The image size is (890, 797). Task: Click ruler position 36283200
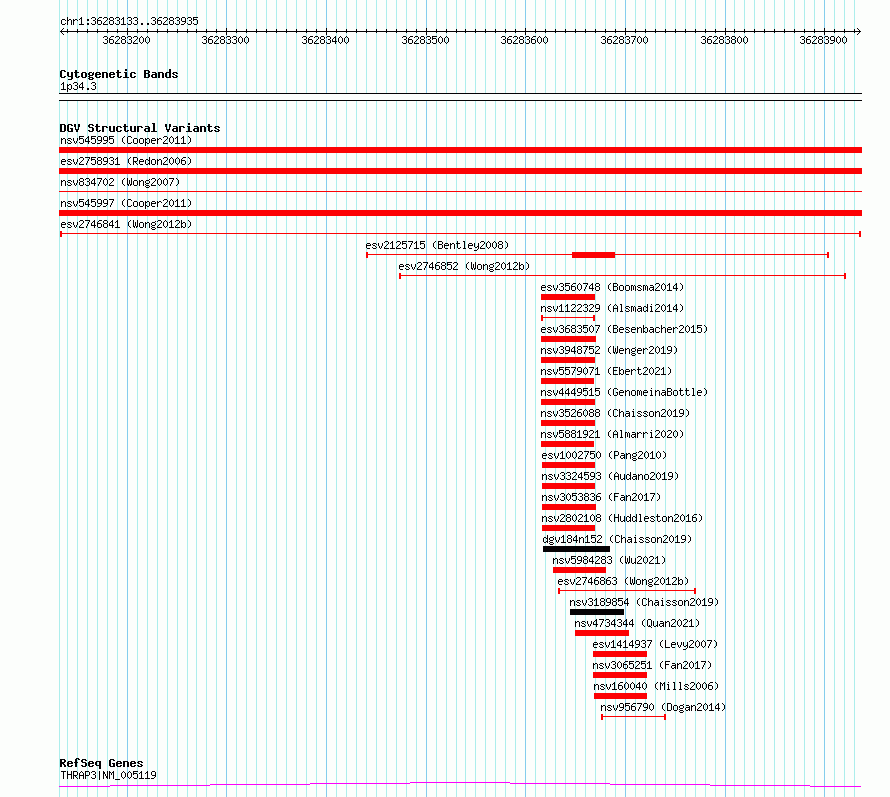click(126, 40)
